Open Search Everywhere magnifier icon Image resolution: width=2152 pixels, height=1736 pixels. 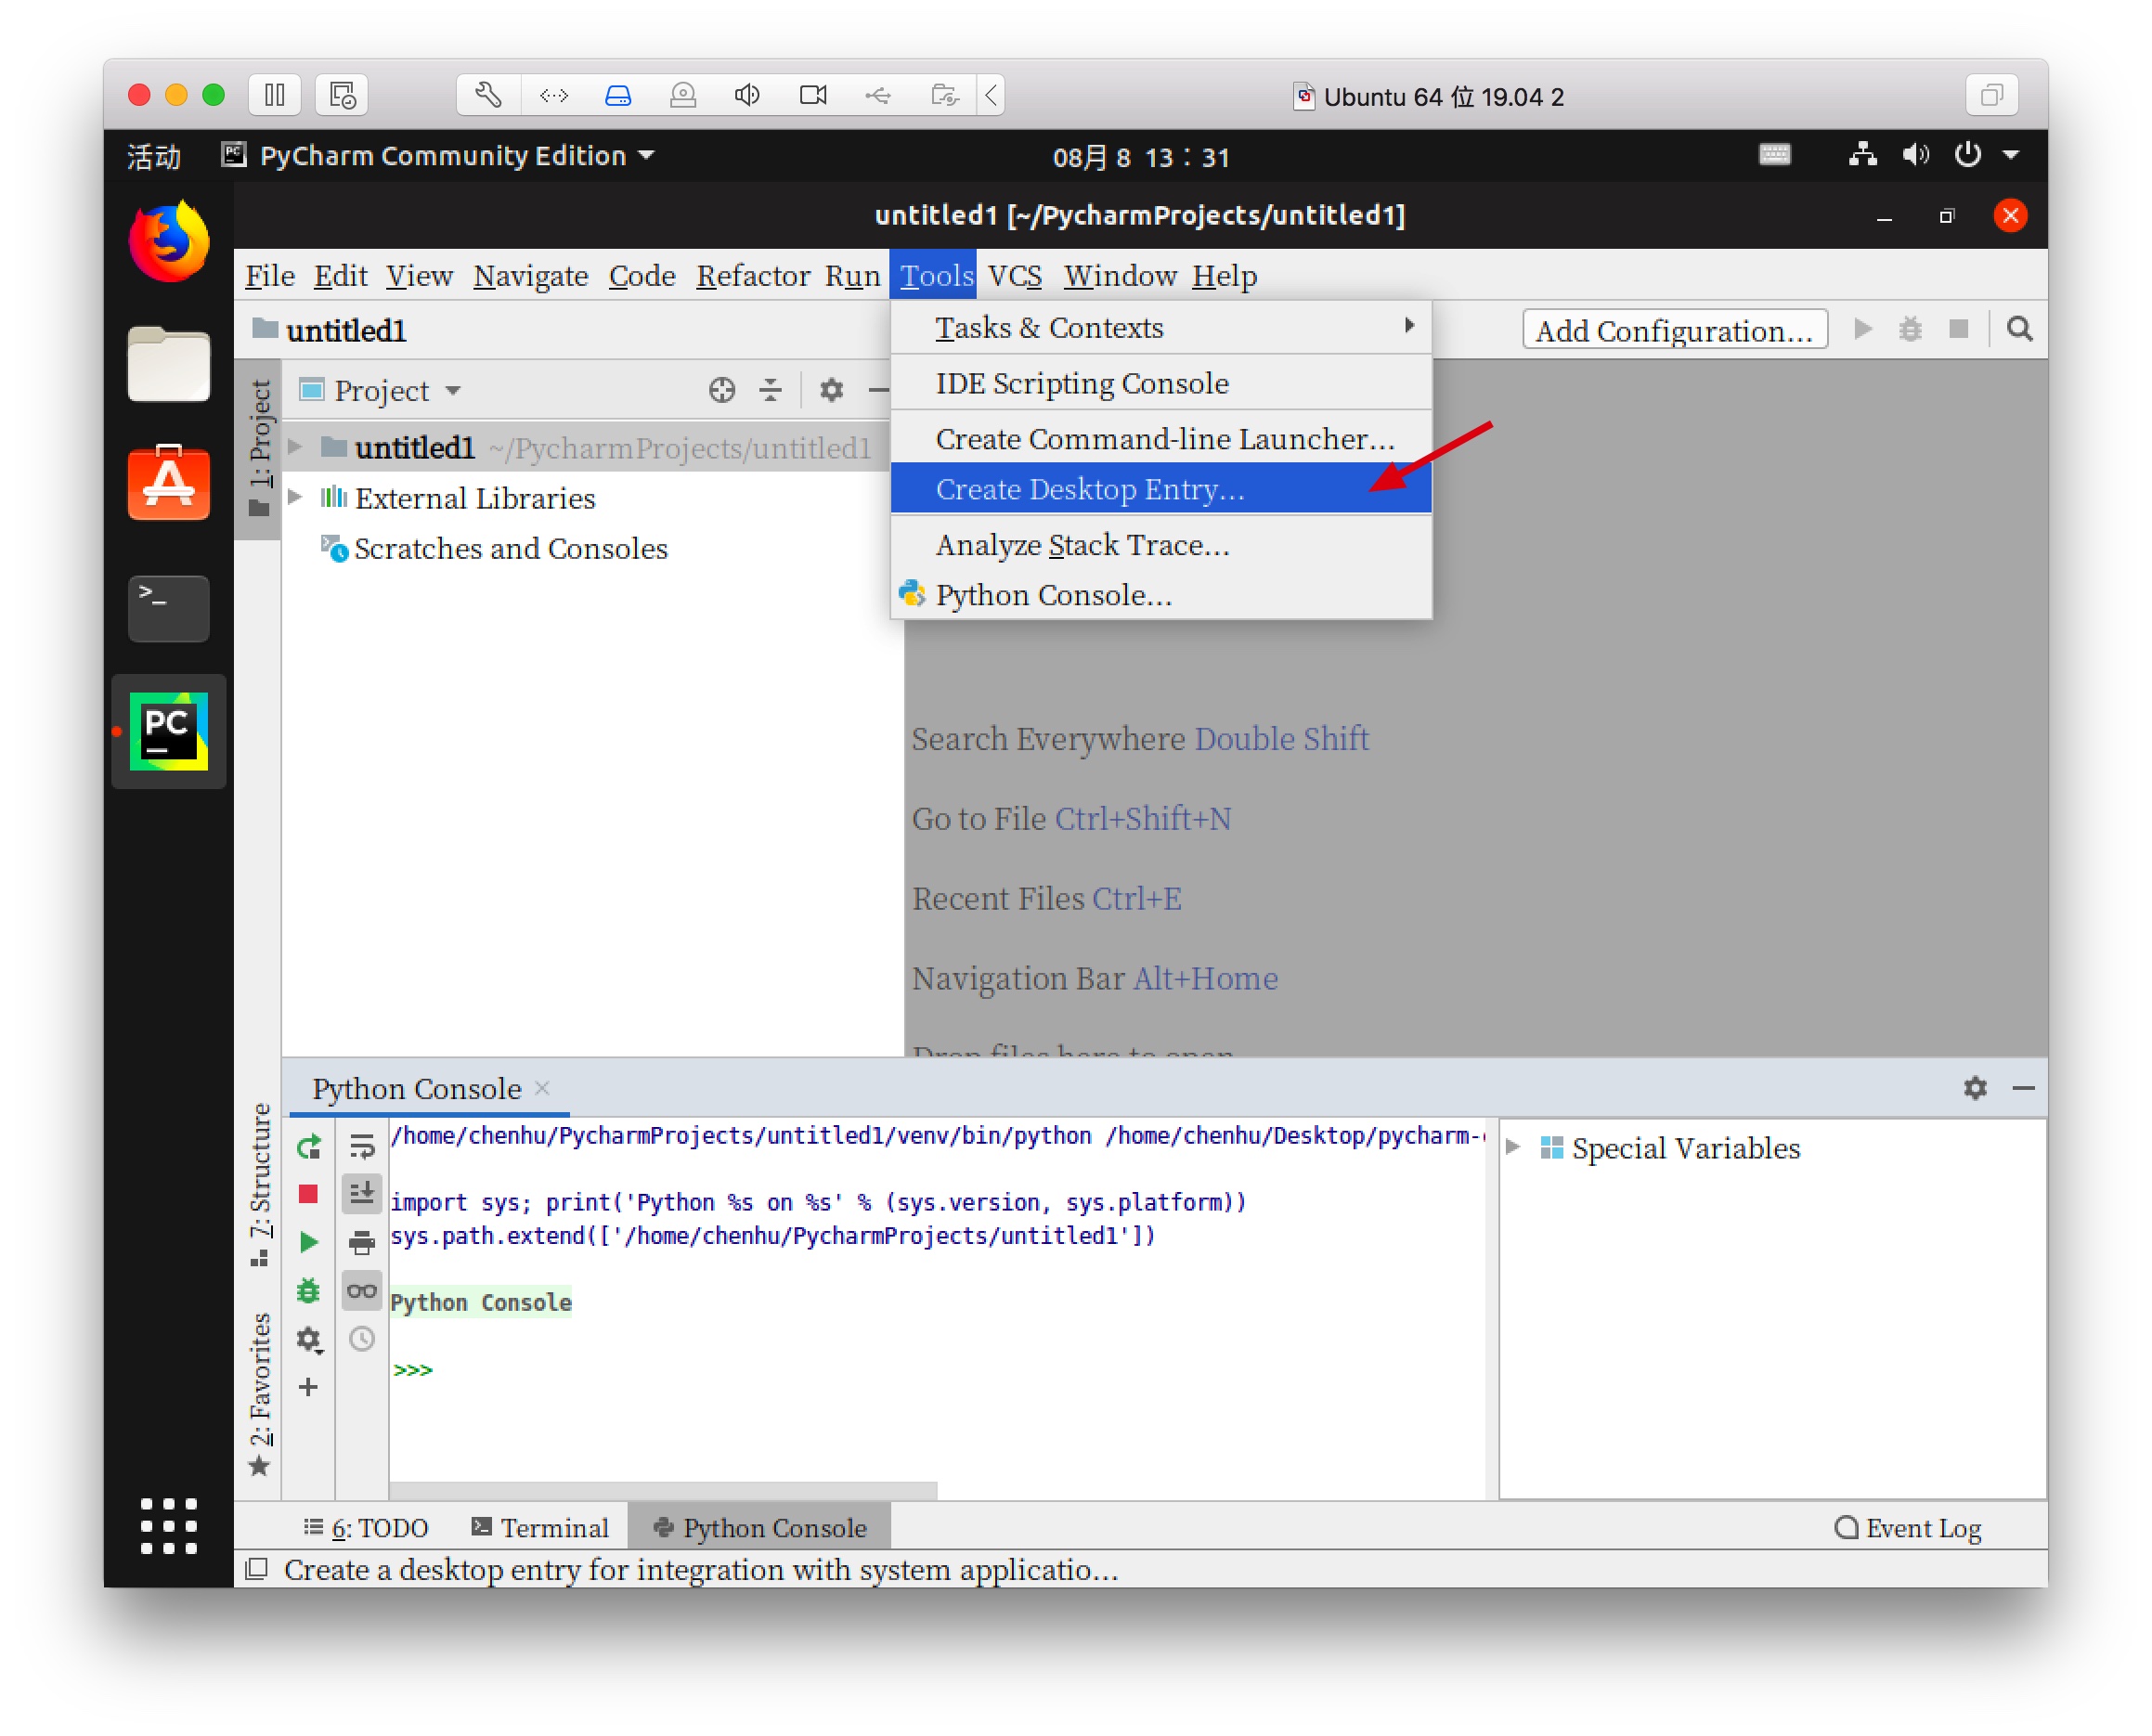coord(2020,330)
